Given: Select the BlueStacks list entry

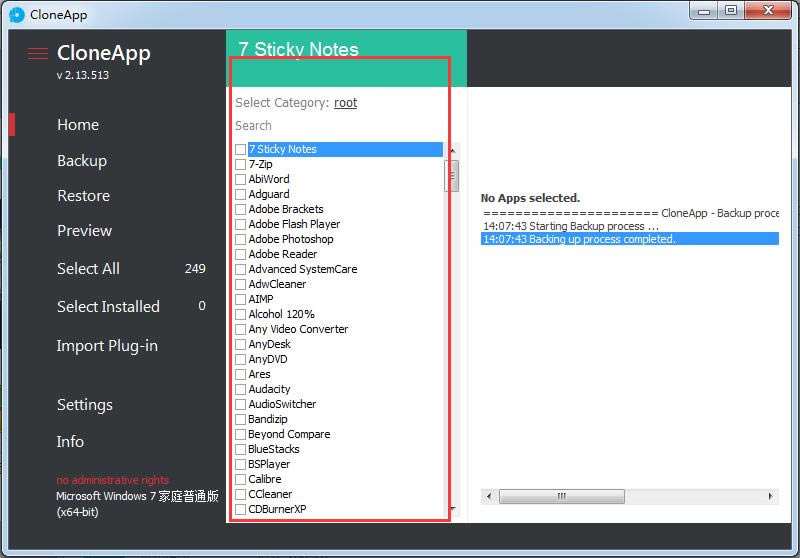Looking at the screenshot, I should pyautogui.click(x=274, y=449).
